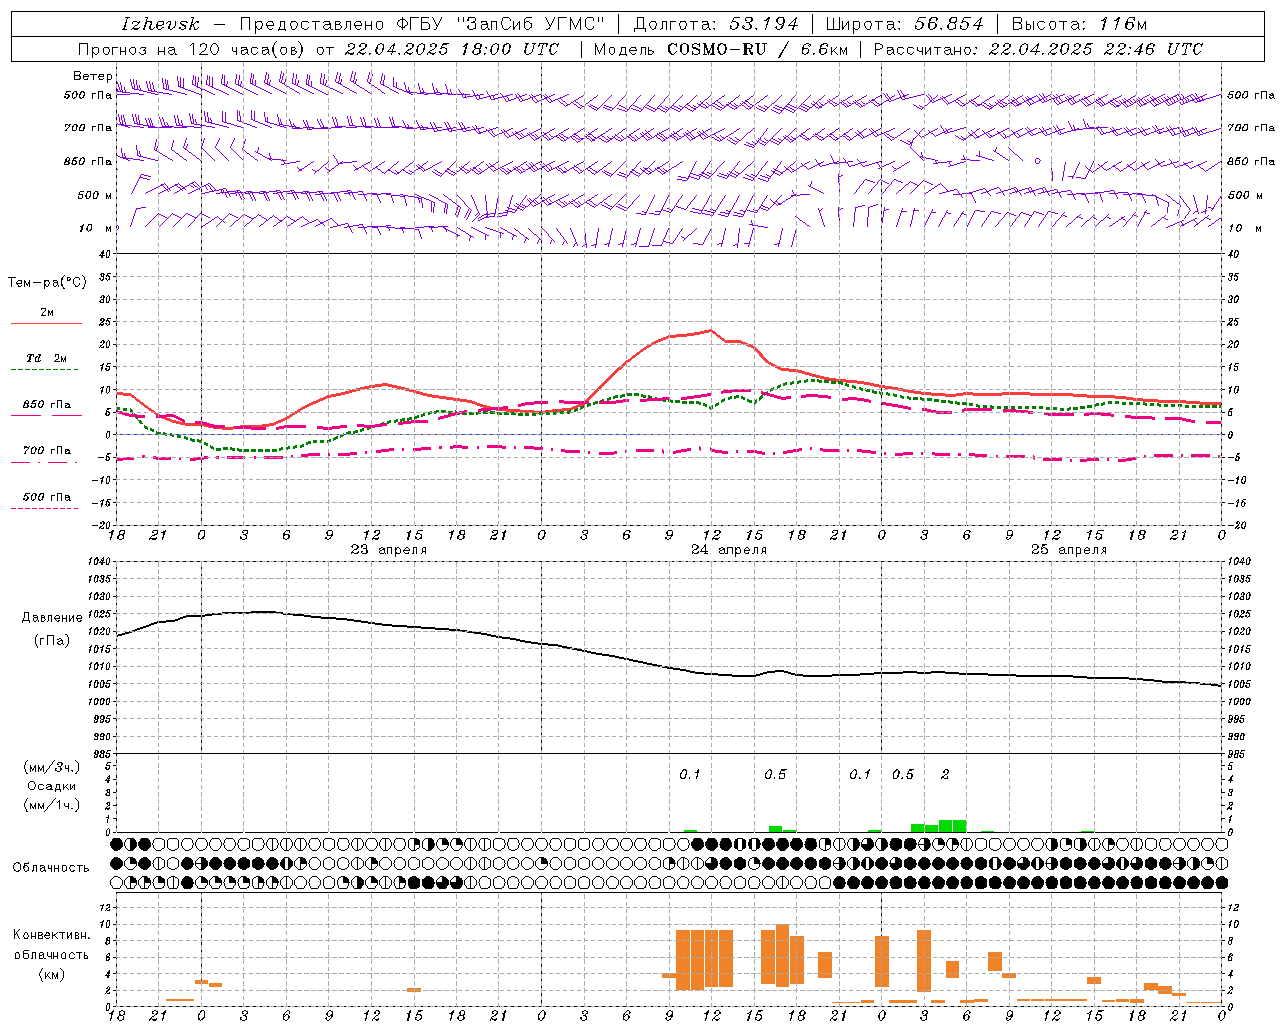
Task: Click the "(мм/1ч.)" precipitation unit label
Action: point(52,805)
